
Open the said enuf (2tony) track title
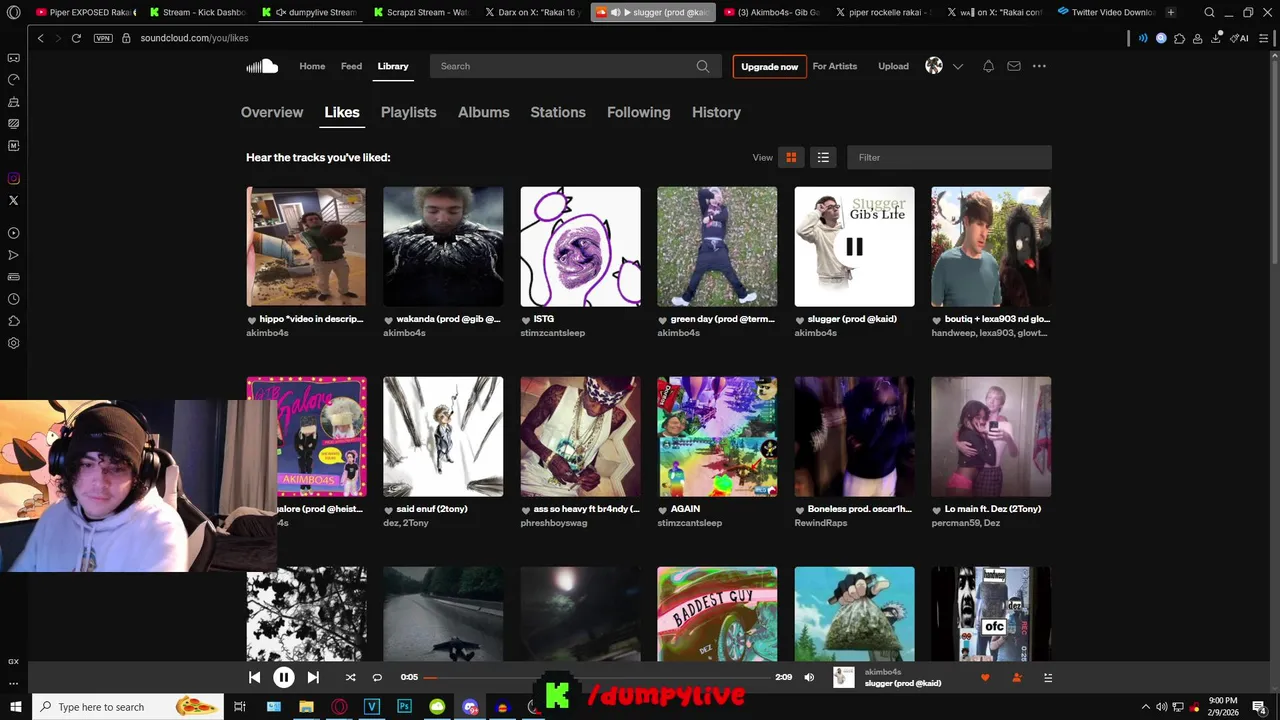pyautogui.click(x=432, y=509)
